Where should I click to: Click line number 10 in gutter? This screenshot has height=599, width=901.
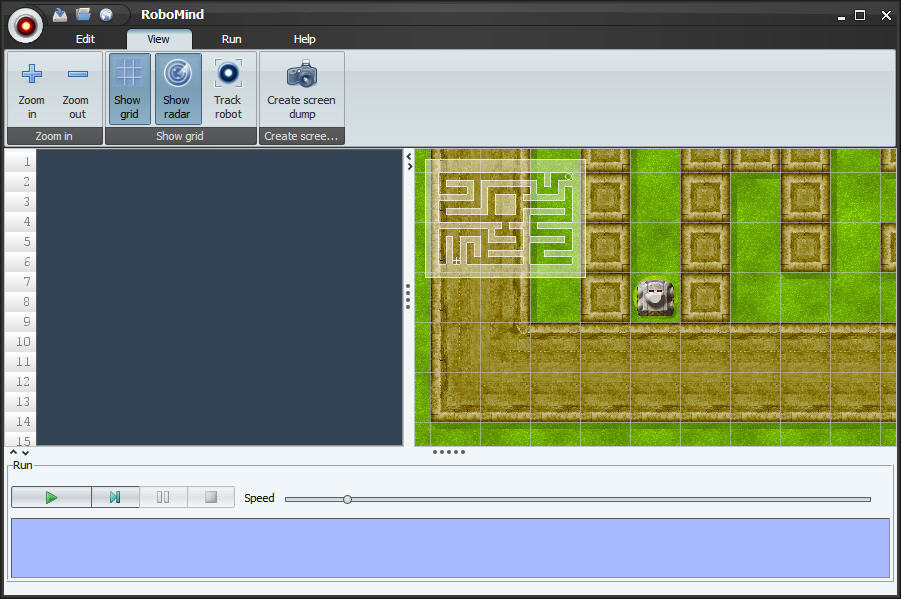(23, 342)
